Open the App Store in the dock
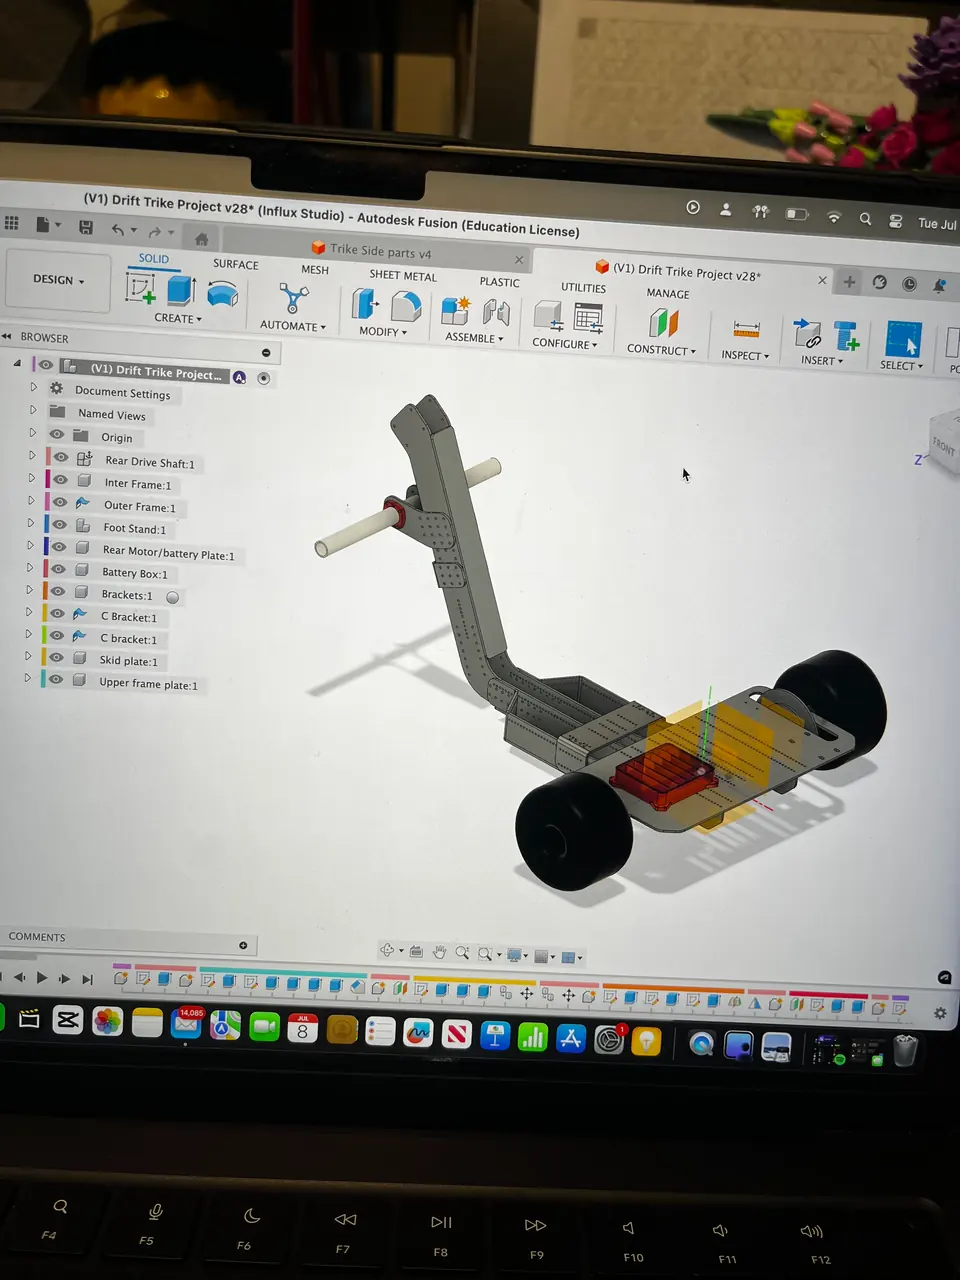 571,1038
